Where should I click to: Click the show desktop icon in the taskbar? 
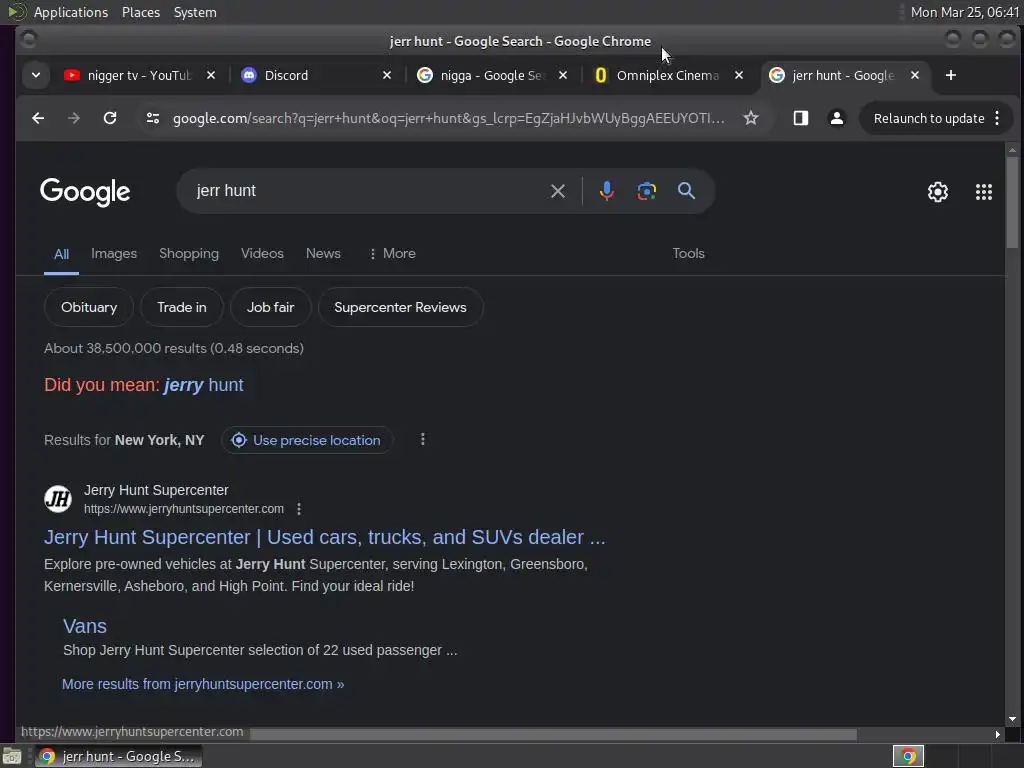pyautogui.click(x=12, y=756)
